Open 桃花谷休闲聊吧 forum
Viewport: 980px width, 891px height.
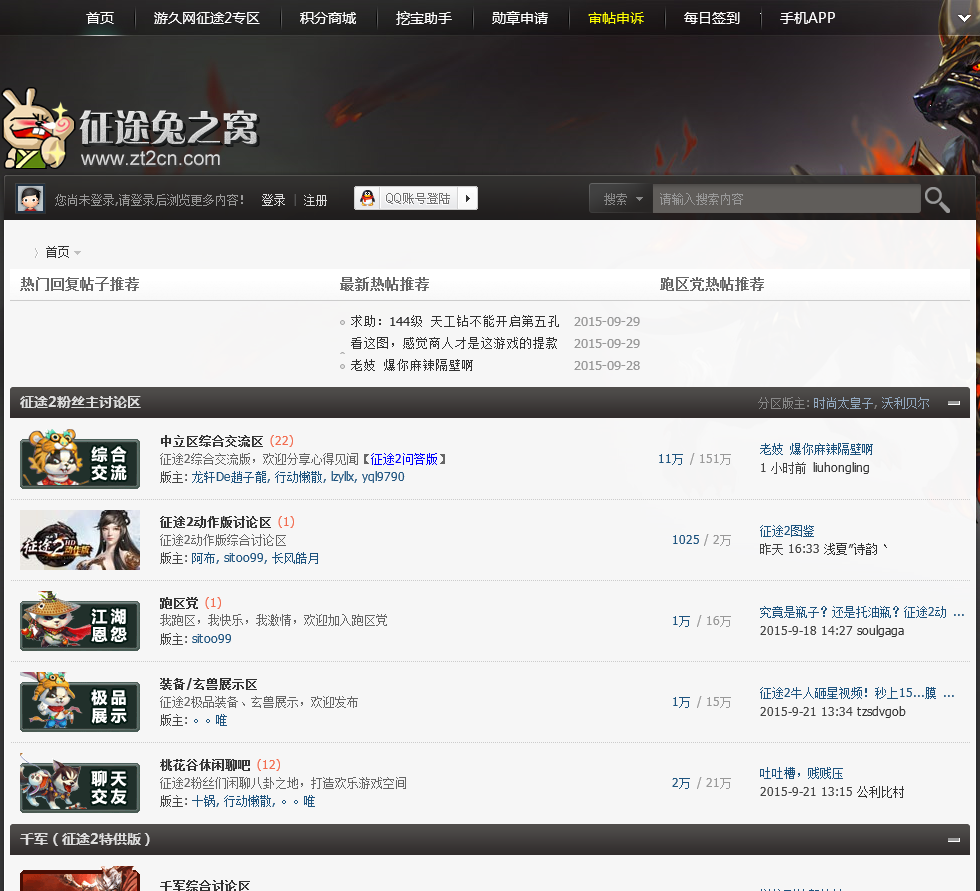pyautogui.click(x=205, y=765)
